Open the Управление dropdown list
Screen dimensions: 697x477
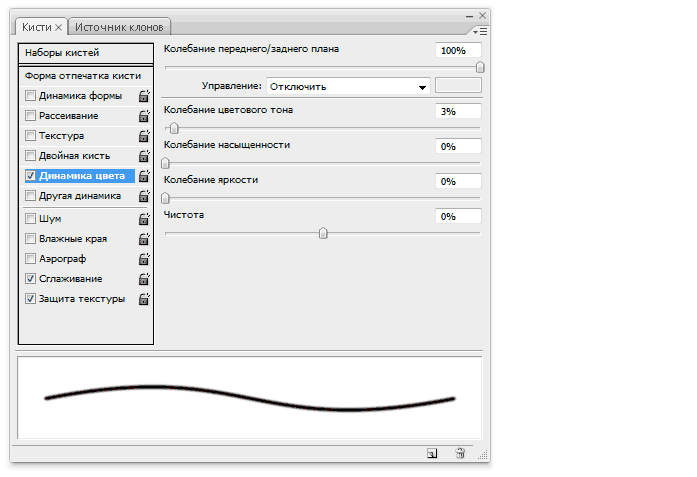(348, 87)
